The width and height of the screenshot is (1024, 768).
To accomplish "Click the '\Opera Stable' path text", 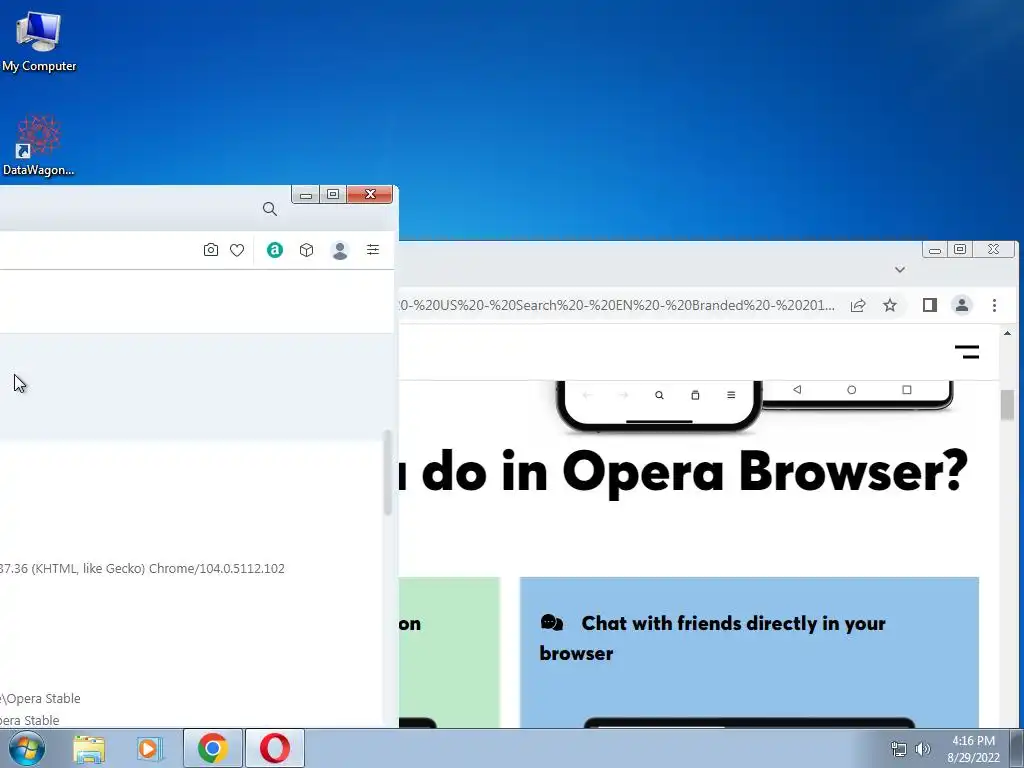I will click(40, 699).
